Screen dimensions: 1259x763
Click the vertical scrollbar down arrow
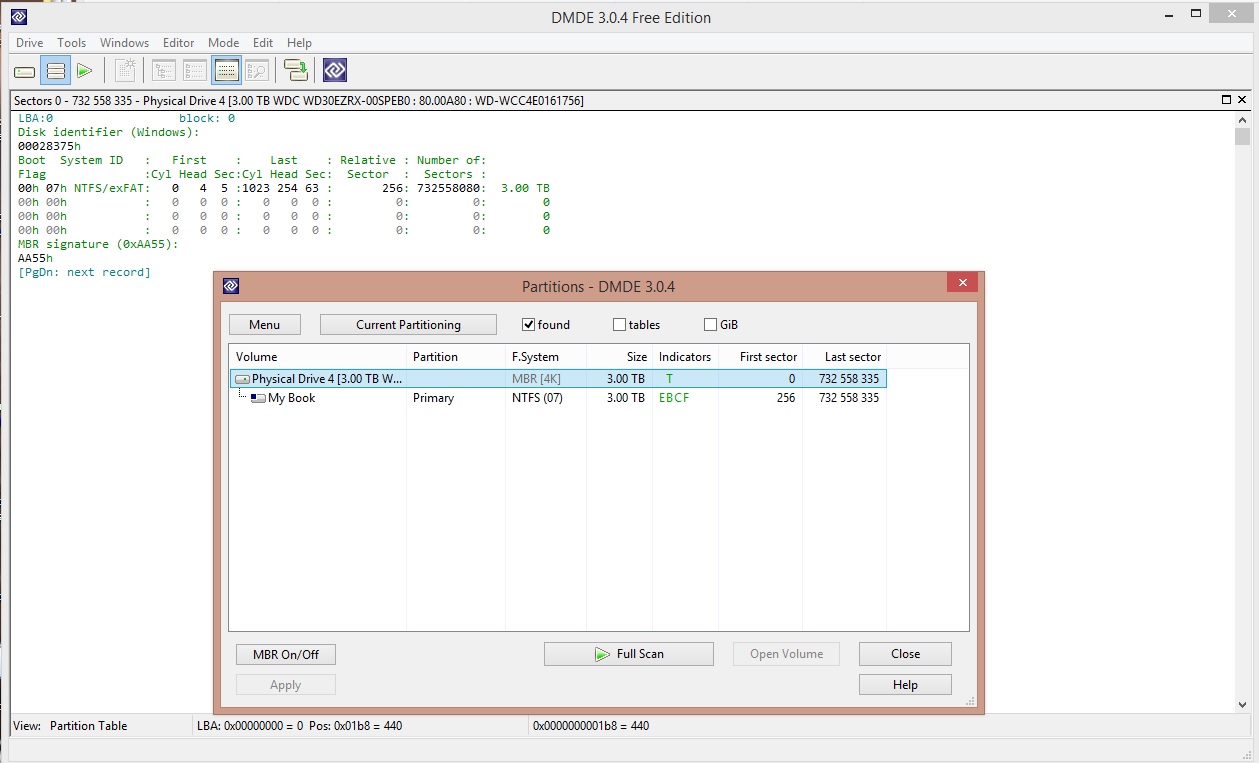tap(1242, 705)
